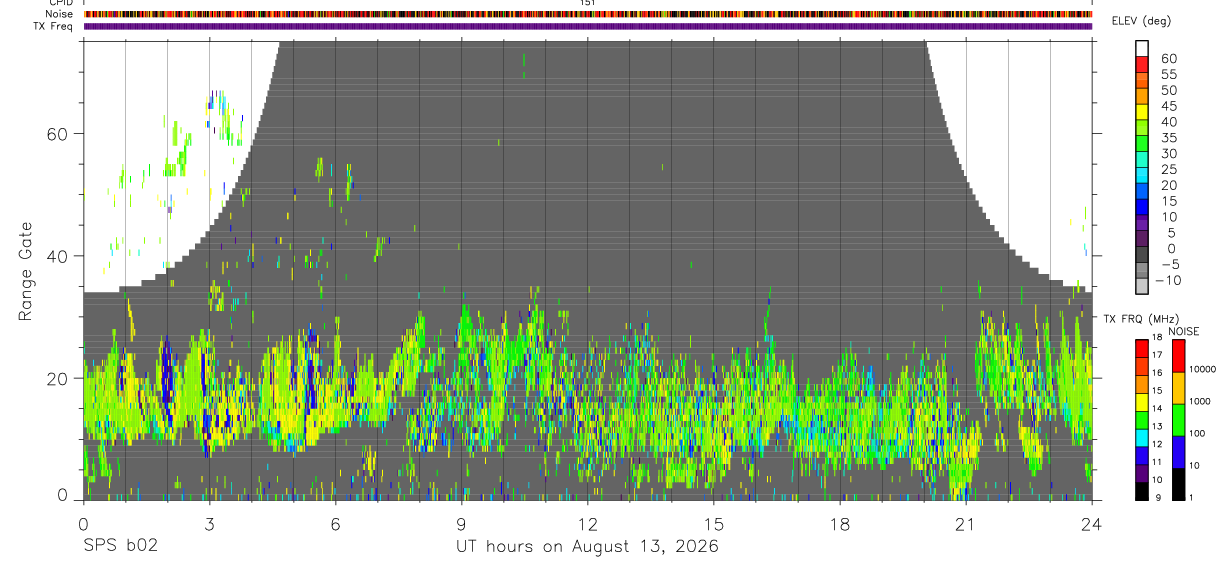Click the red swatch beside 60 on ELEV colorbar
Viewport: 1228px width, 567px height.
click(x=1143, y=63)
